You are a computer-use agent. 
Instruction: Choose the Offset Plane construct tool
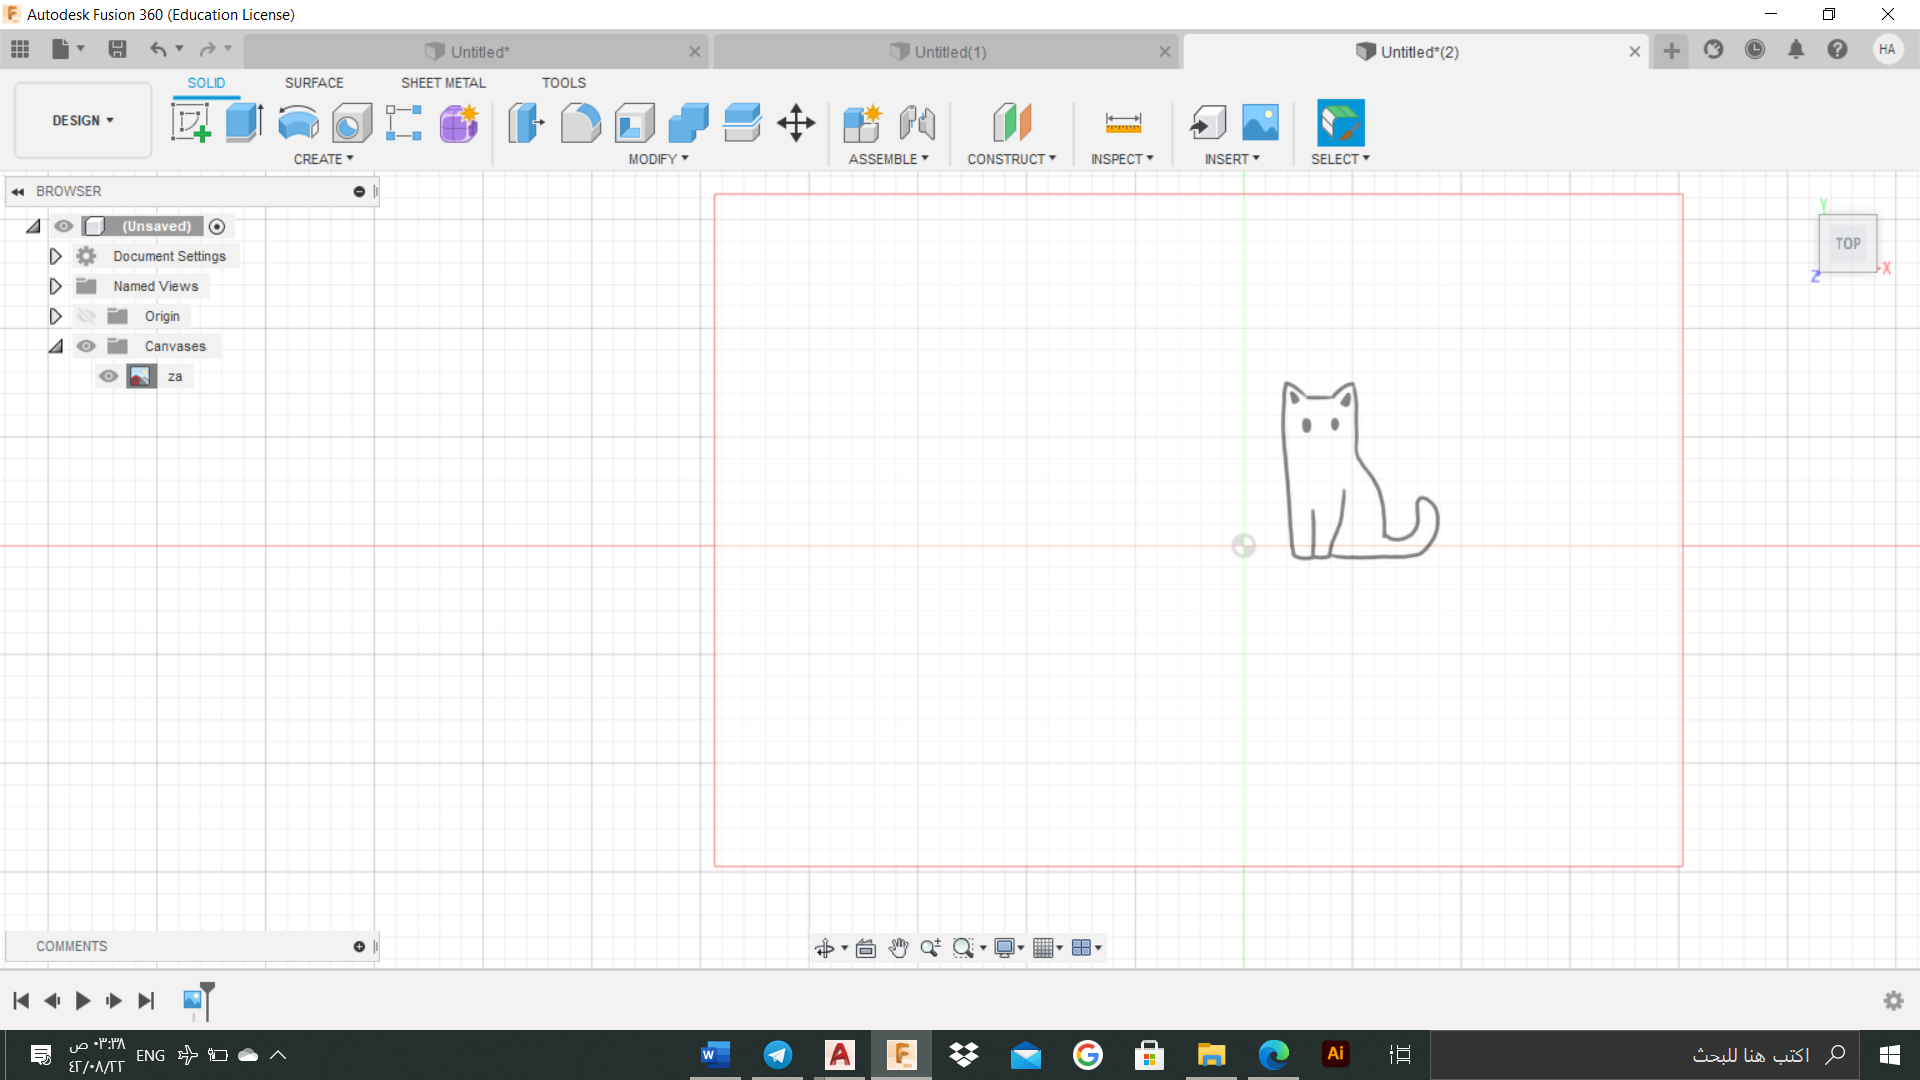(x=1012, y=123)
